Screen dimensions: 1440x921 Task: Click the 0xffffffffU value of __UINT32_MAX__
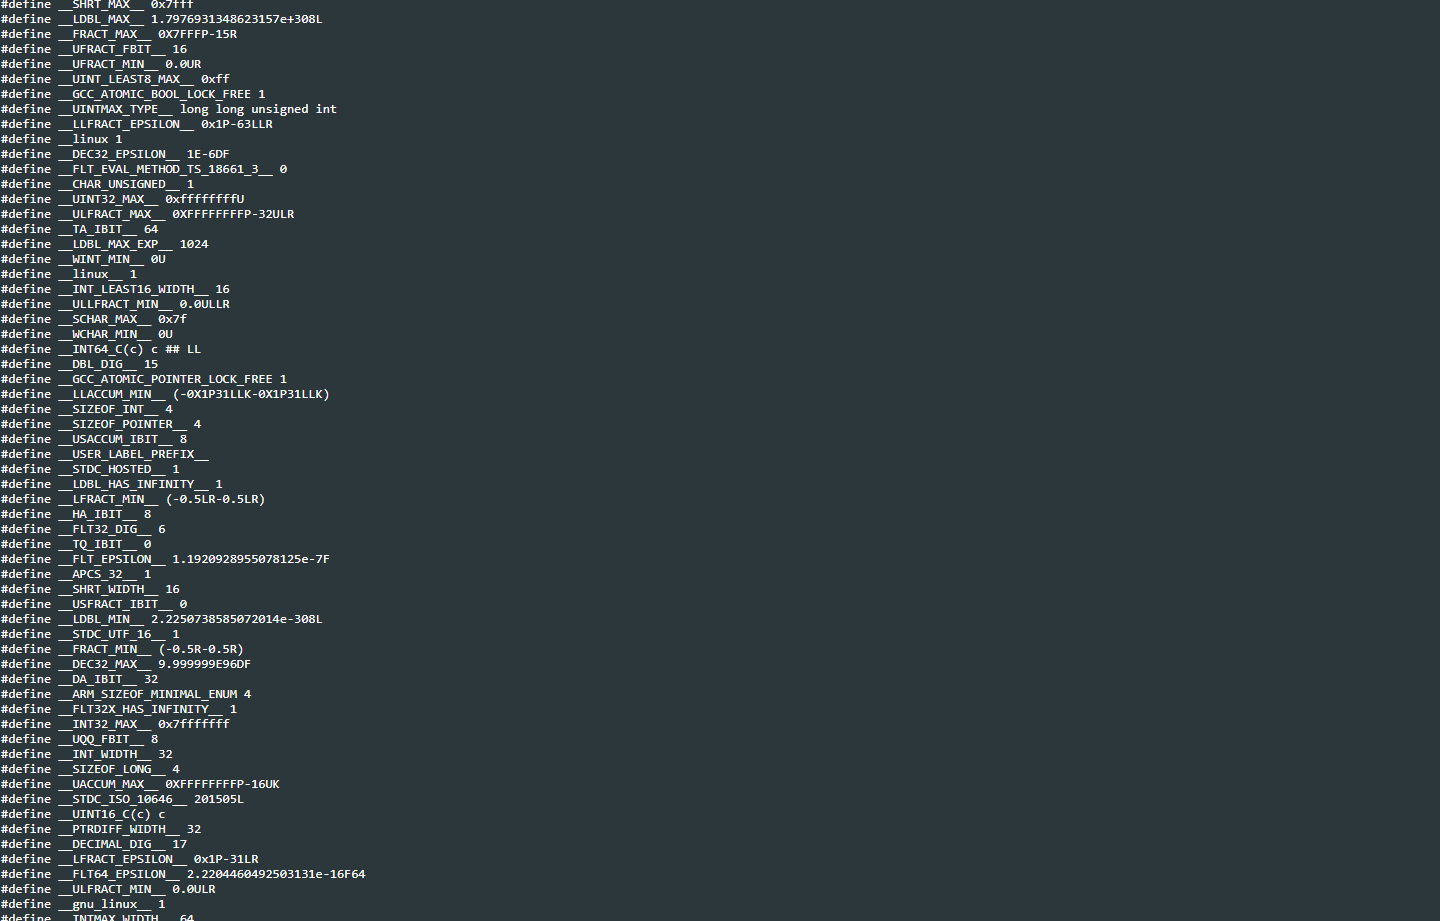(204, 199)
